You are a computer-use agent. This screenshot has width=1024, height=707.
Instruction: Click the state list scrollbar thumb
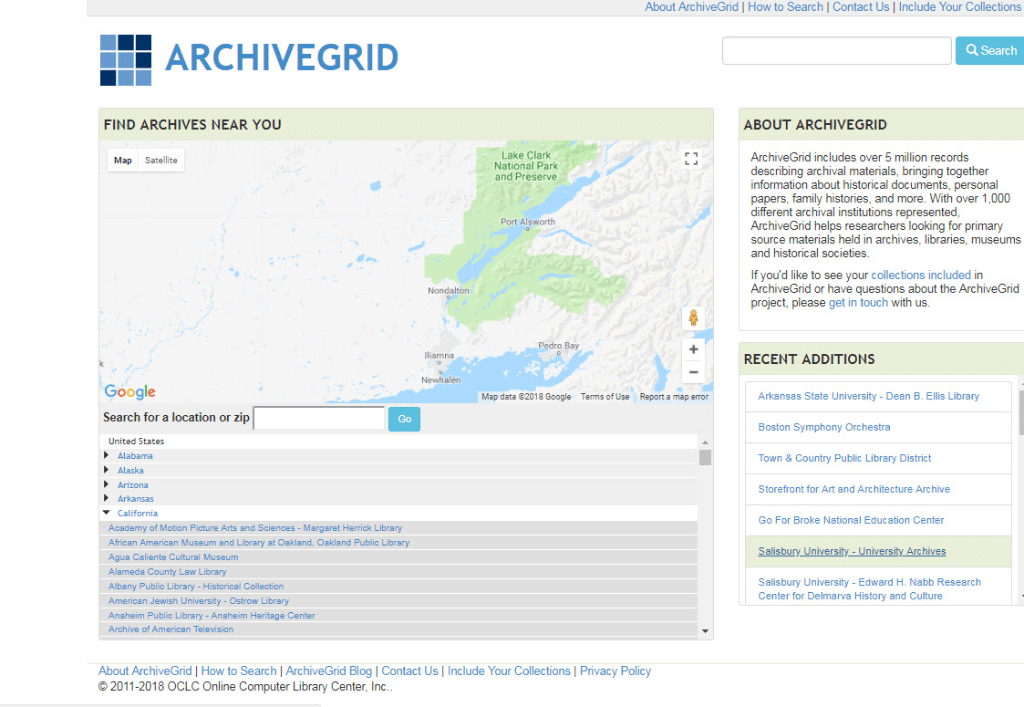705,457
